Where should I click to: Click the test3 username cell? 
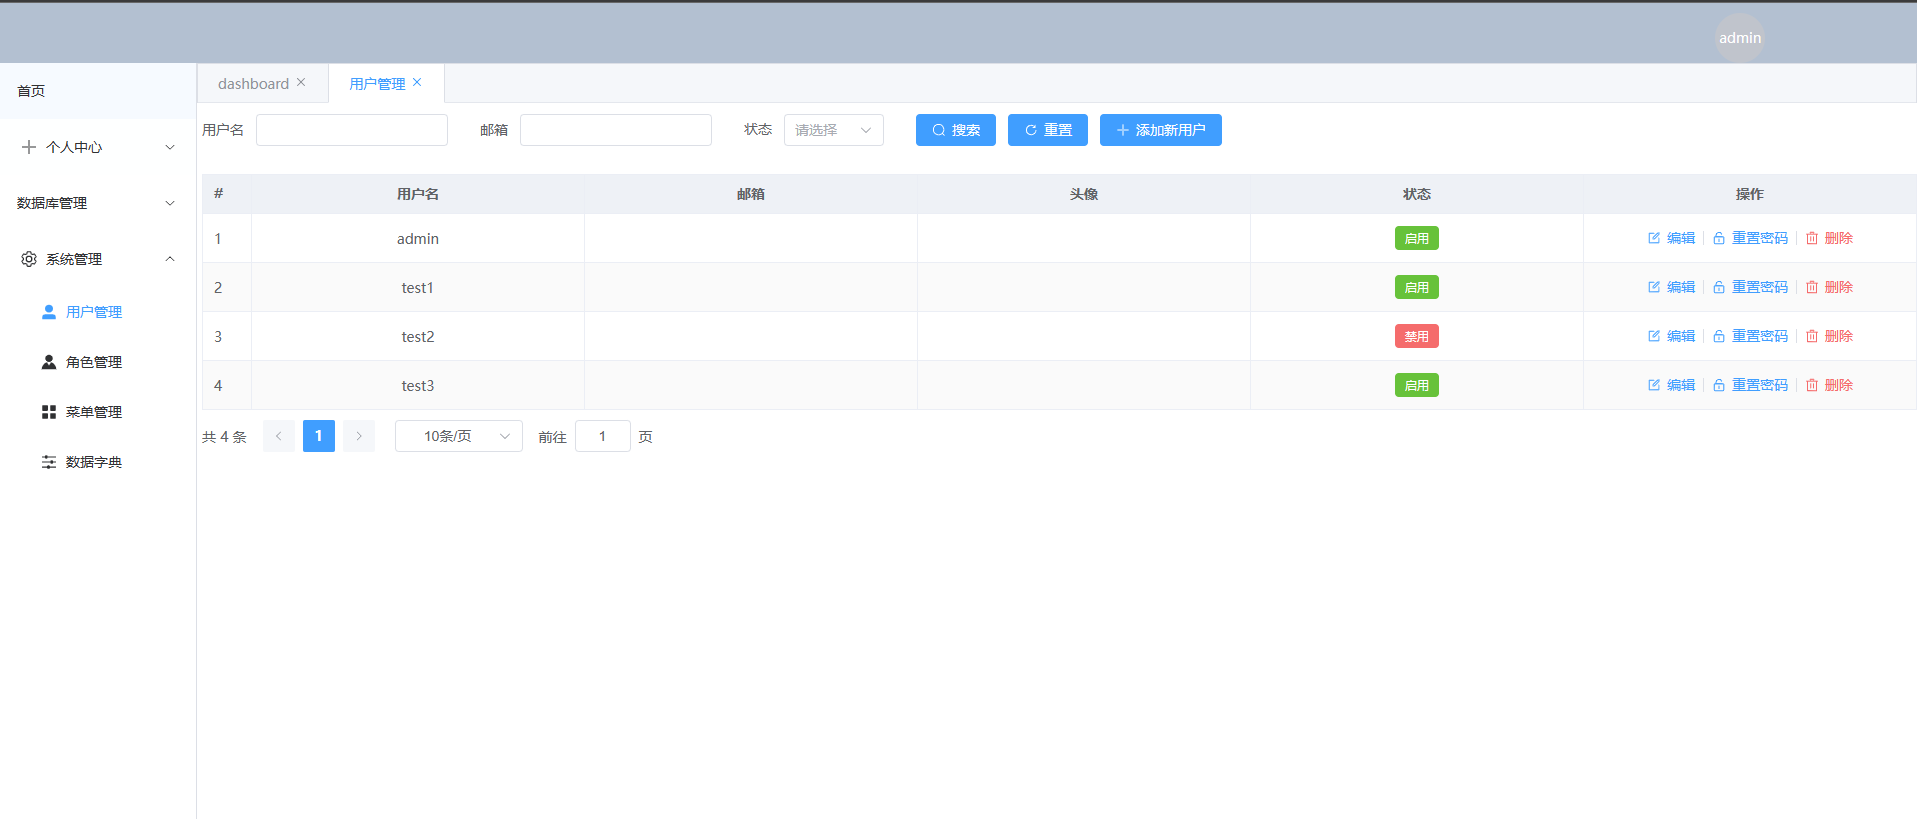pos(418,385)
